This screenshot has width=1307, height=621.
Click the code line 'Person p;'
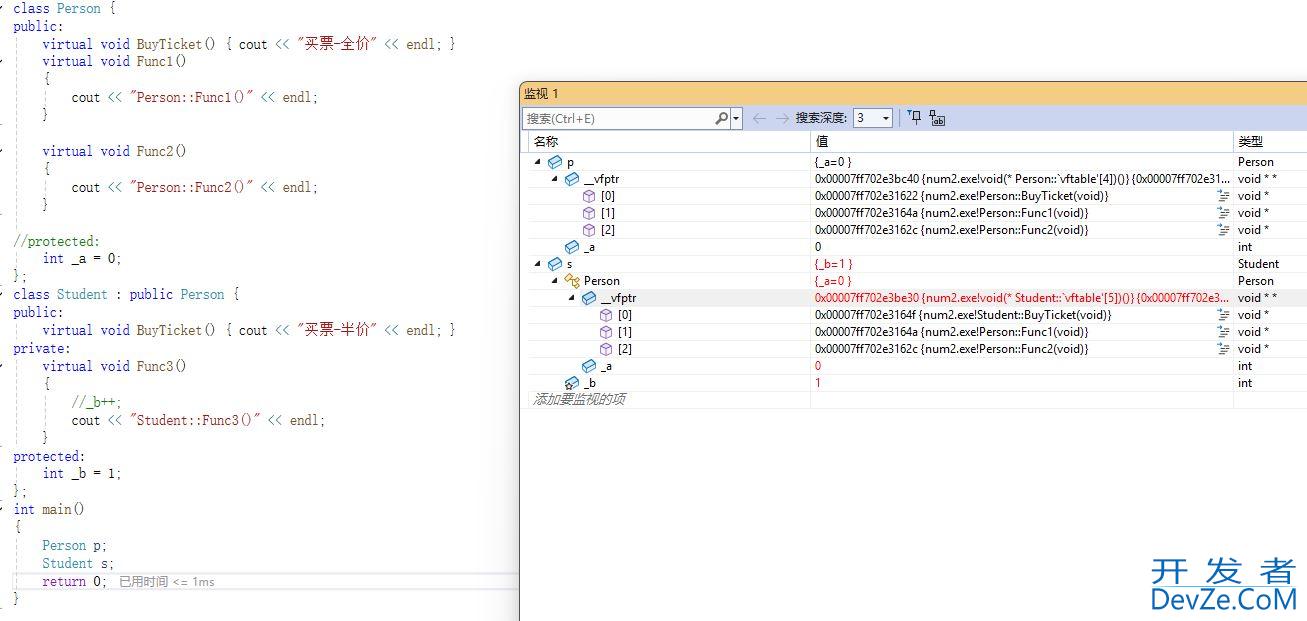74,545
